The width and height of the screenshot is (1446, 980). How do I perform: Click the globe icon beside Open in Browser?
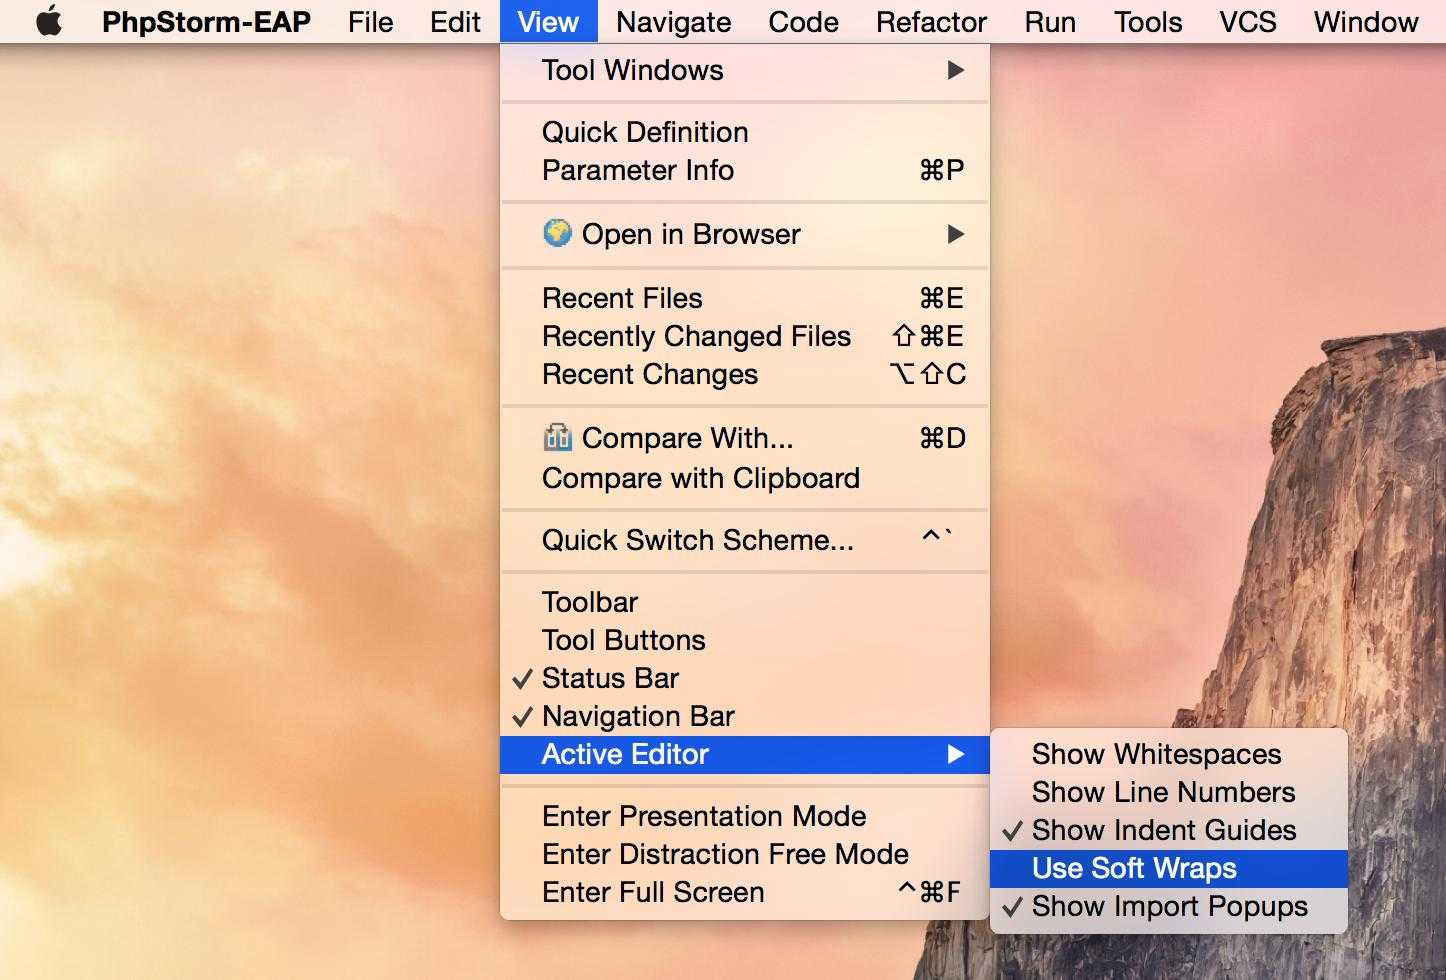click(557, 233)
